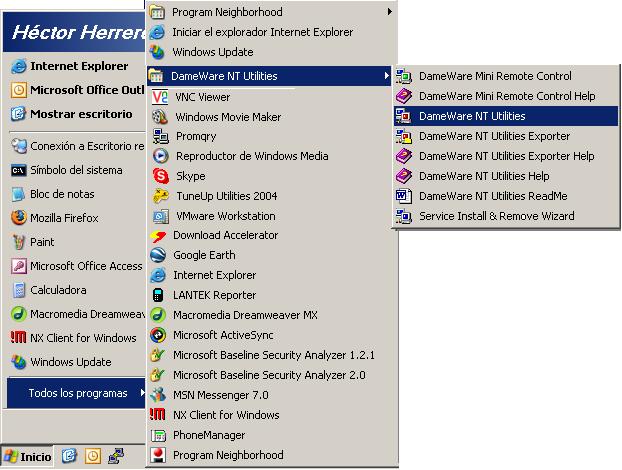Click the Microsoft Office Access icon
This screenshot has height=470, width=622.
coord(19,266)
